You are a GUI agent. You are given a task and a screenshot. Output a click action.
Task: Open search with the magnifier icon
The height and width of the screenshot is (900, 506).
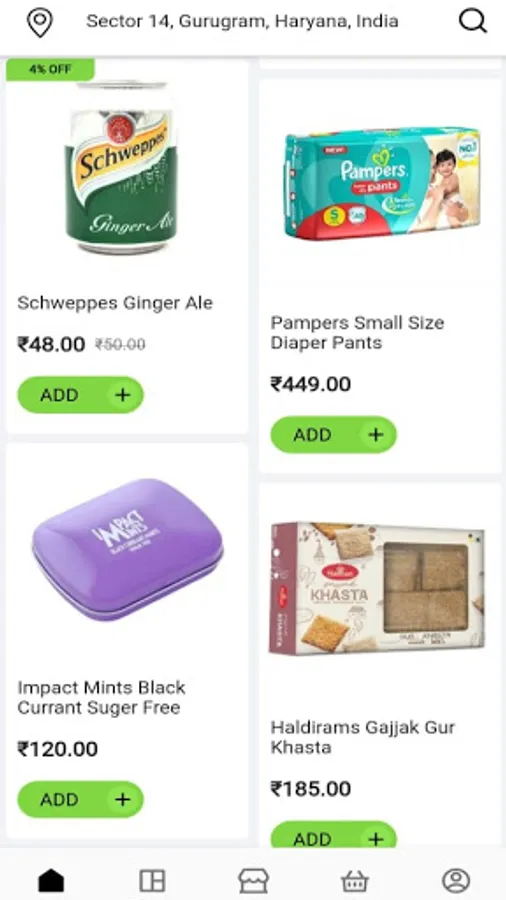[473, 22]
